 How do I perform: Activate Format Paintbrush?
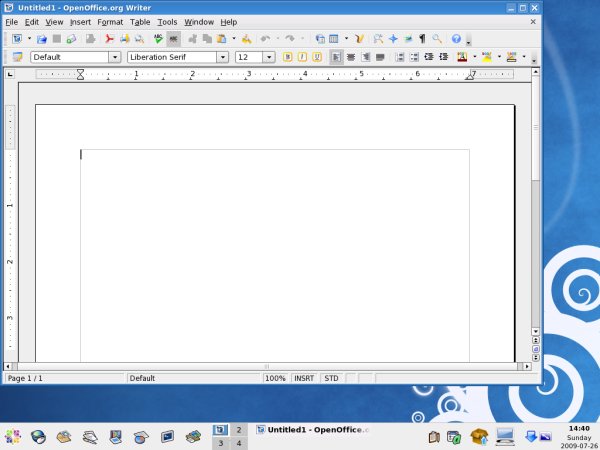tap(246, 39)
